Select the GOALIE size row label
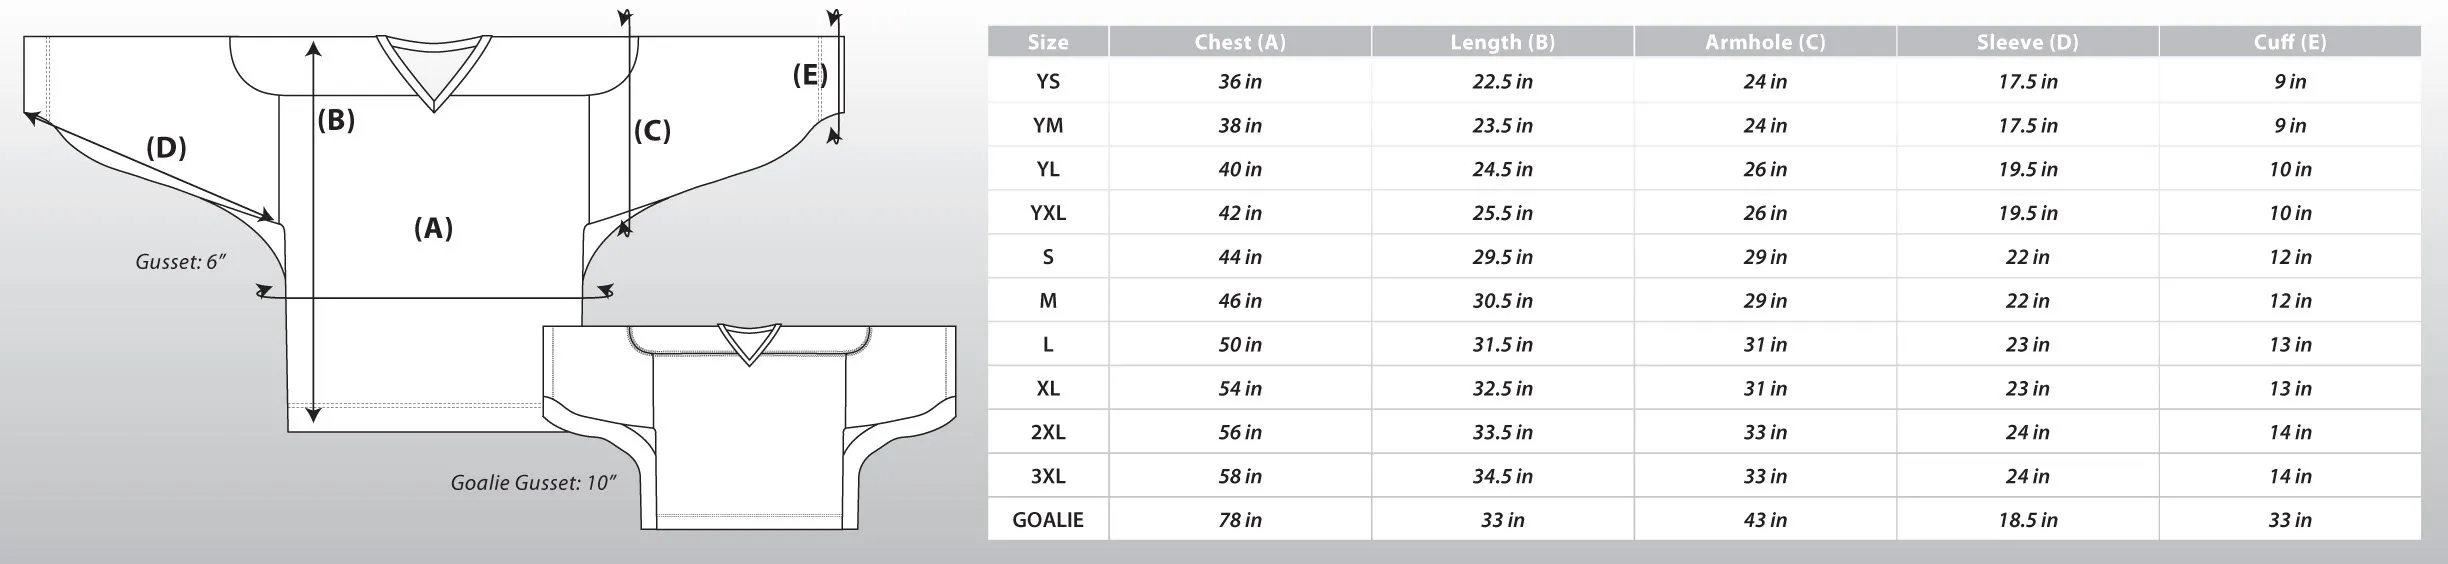This screenshot has height=564, width=2448. click(x=1047, y=520)
